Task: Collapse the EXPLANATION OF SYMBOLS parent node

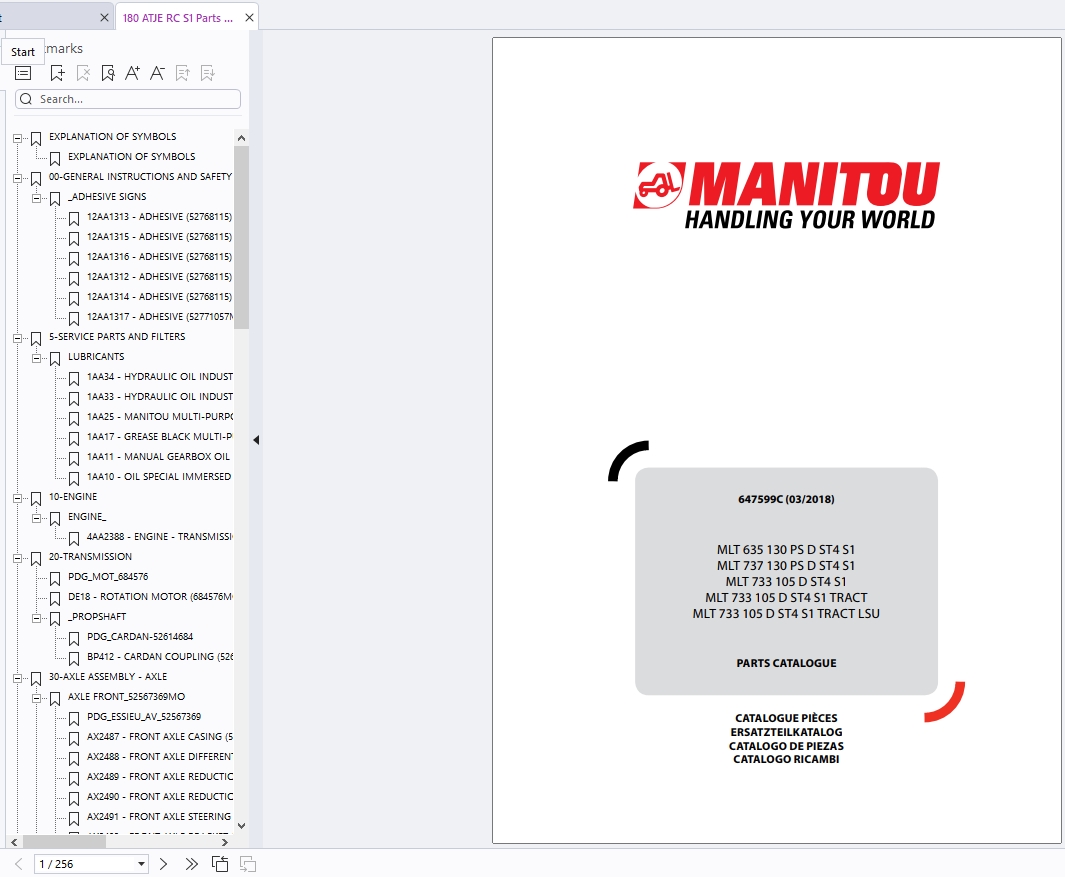Action: coord(17,139)
